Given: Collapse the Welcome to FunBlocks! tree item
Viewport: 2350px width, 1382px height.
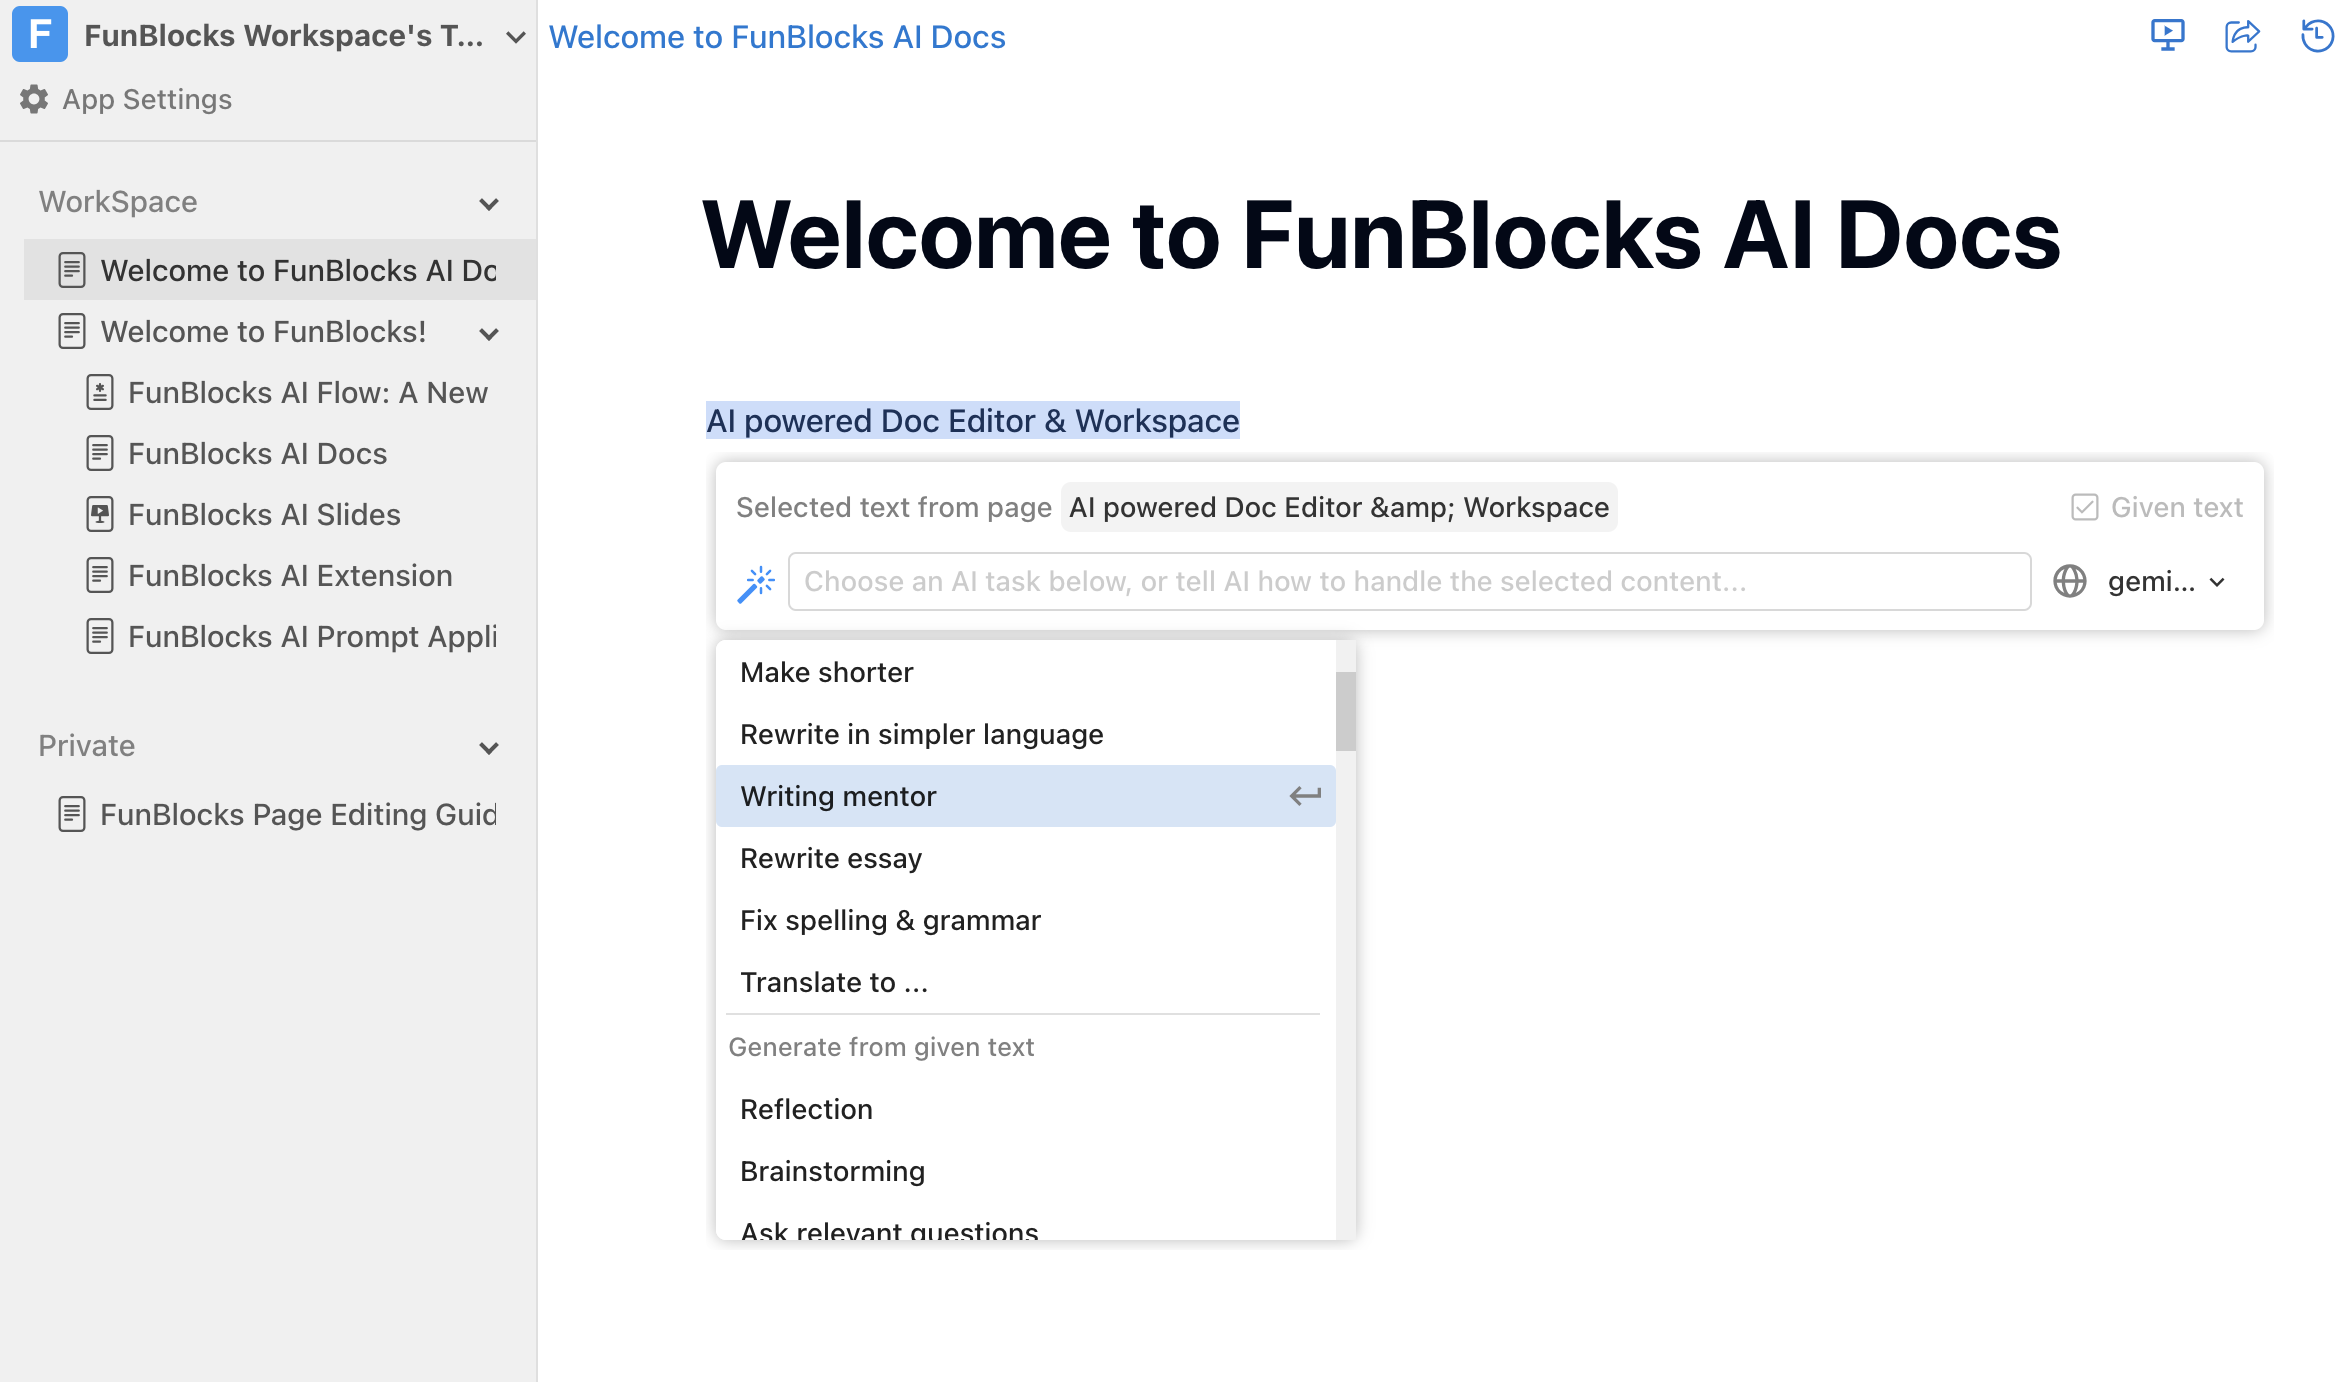Looking at the screenshot, I should [489, 333].
